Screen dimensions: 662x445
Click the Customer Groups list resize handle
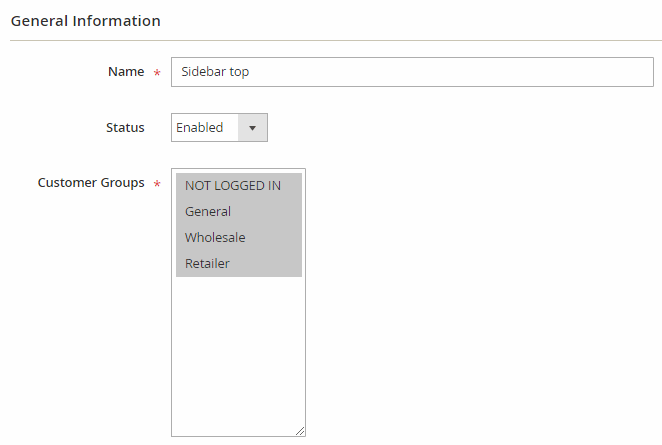[299, 430]
